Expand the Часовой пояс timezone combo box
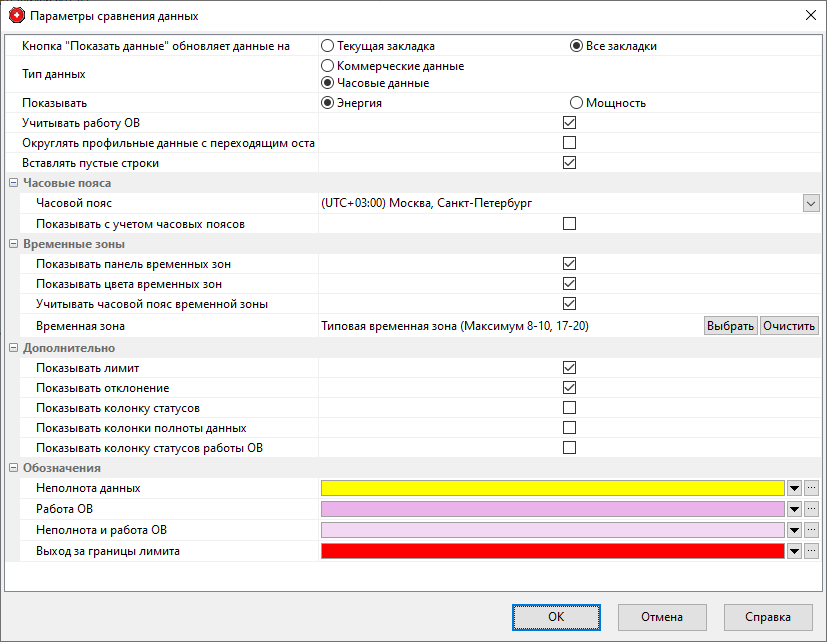 (x=810, y=203)
